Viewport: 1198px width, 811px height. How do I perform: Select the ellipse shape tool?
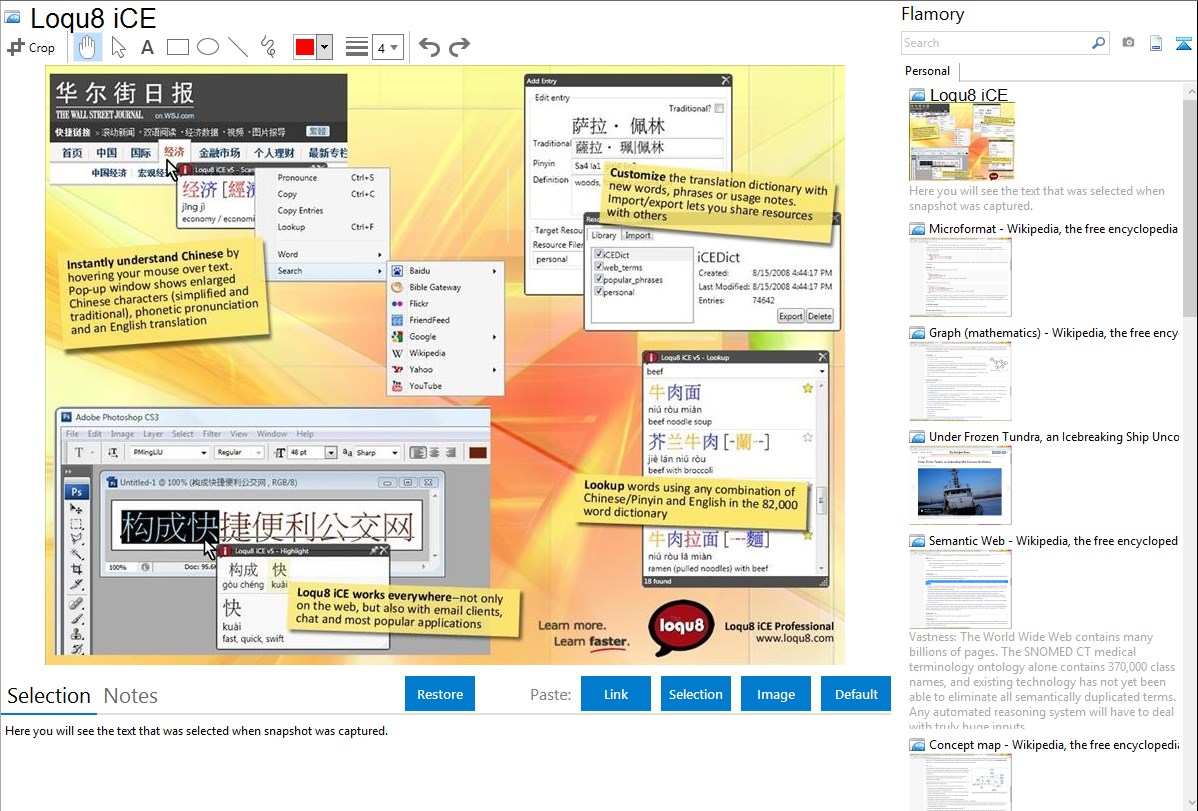coord(208,47)
